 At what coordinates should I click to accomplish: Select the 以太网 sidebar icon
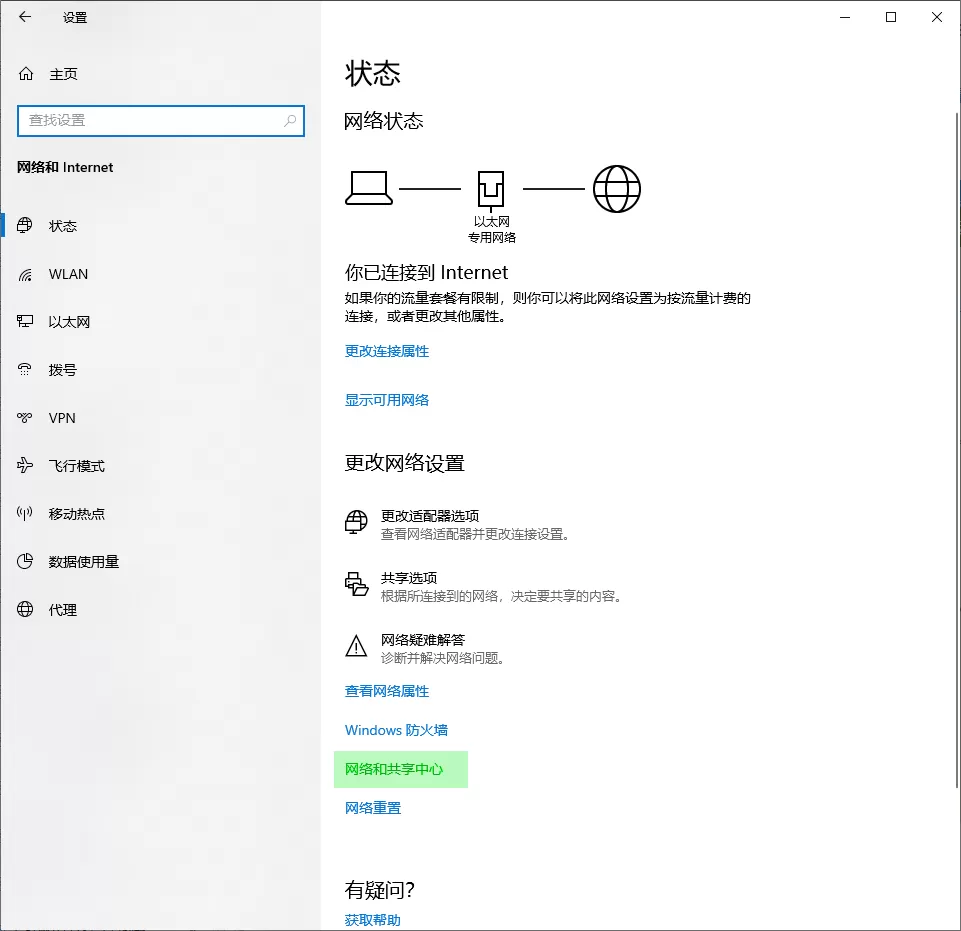point(24,321)
